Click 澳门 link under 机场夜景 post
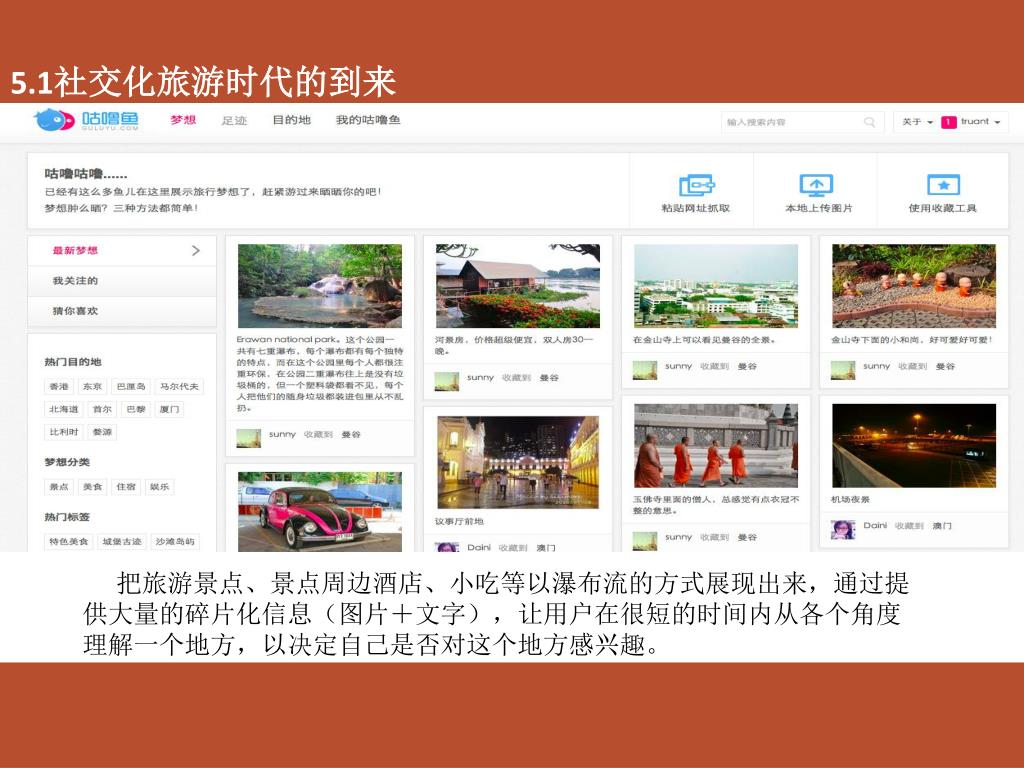 tap(942, 526)
